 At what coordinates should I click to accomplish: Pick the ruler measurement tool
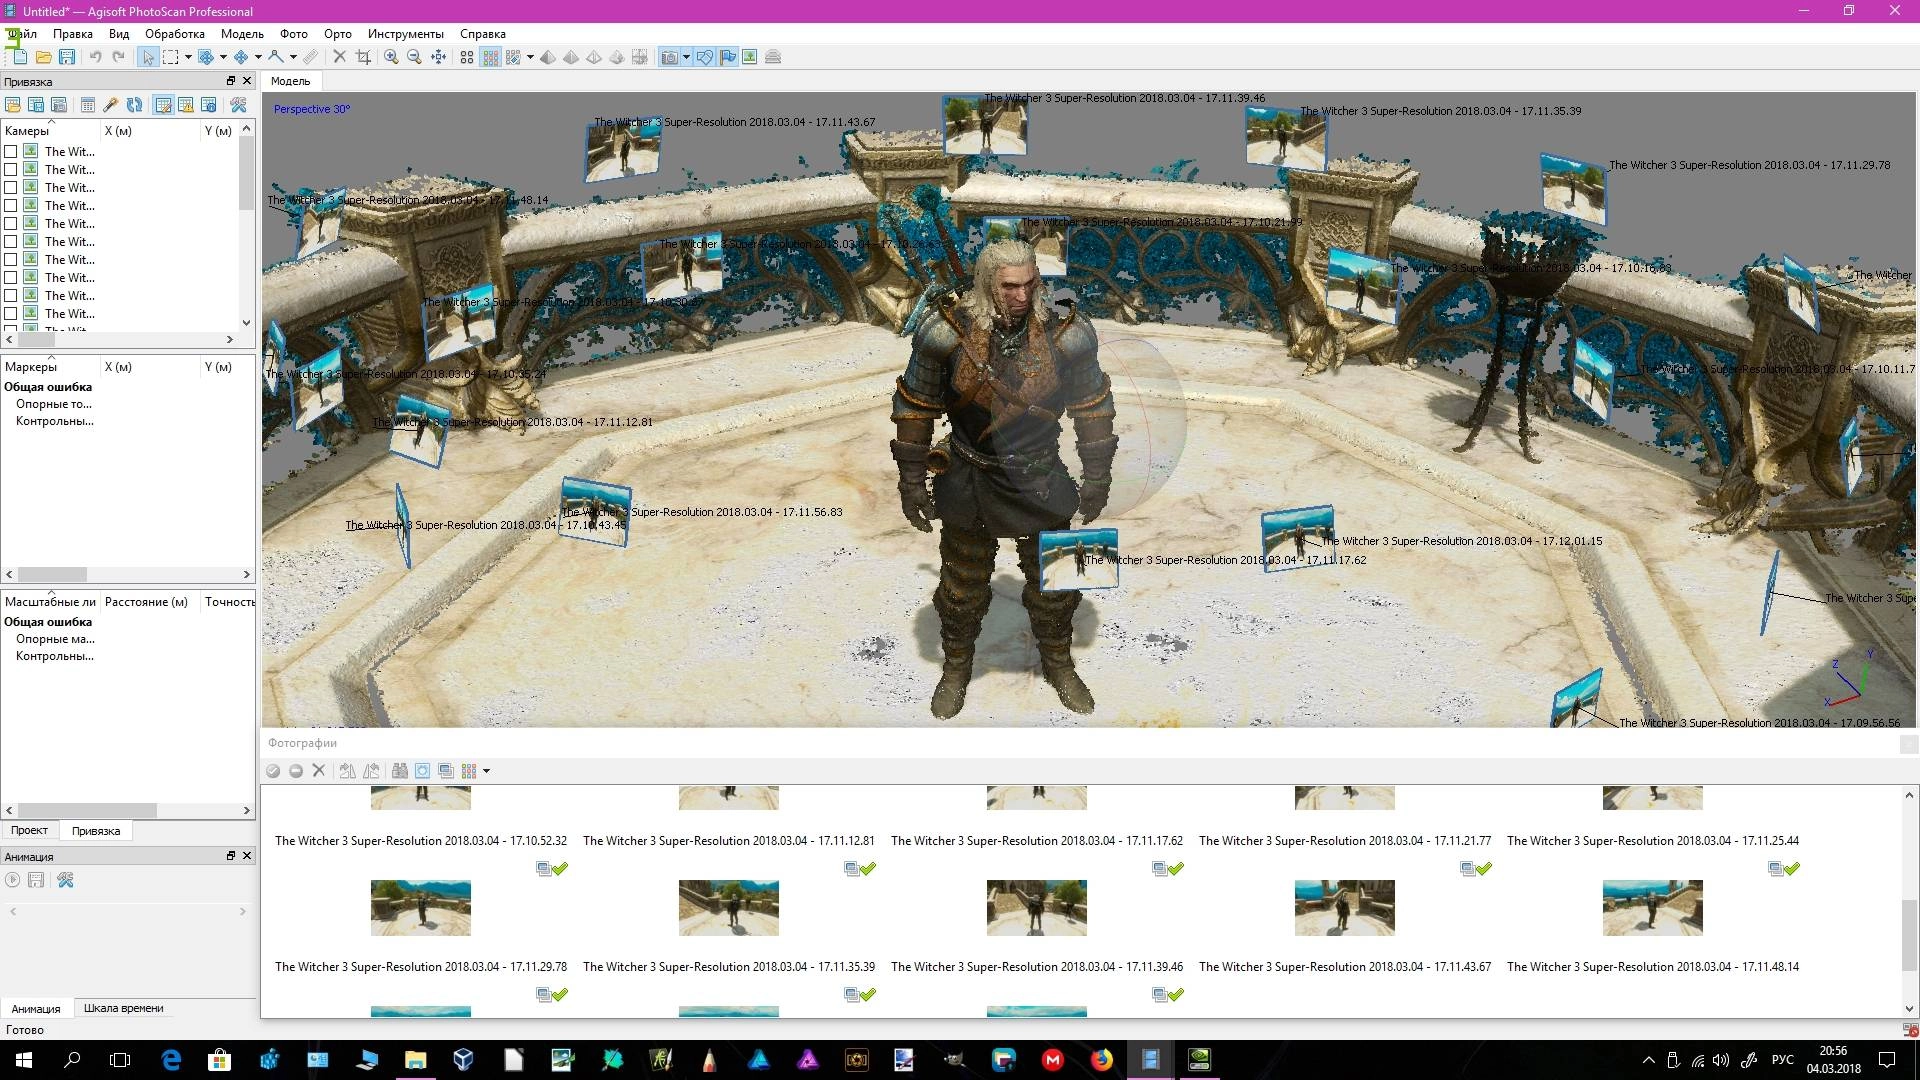pyautogui.click(x=311, y=57)
